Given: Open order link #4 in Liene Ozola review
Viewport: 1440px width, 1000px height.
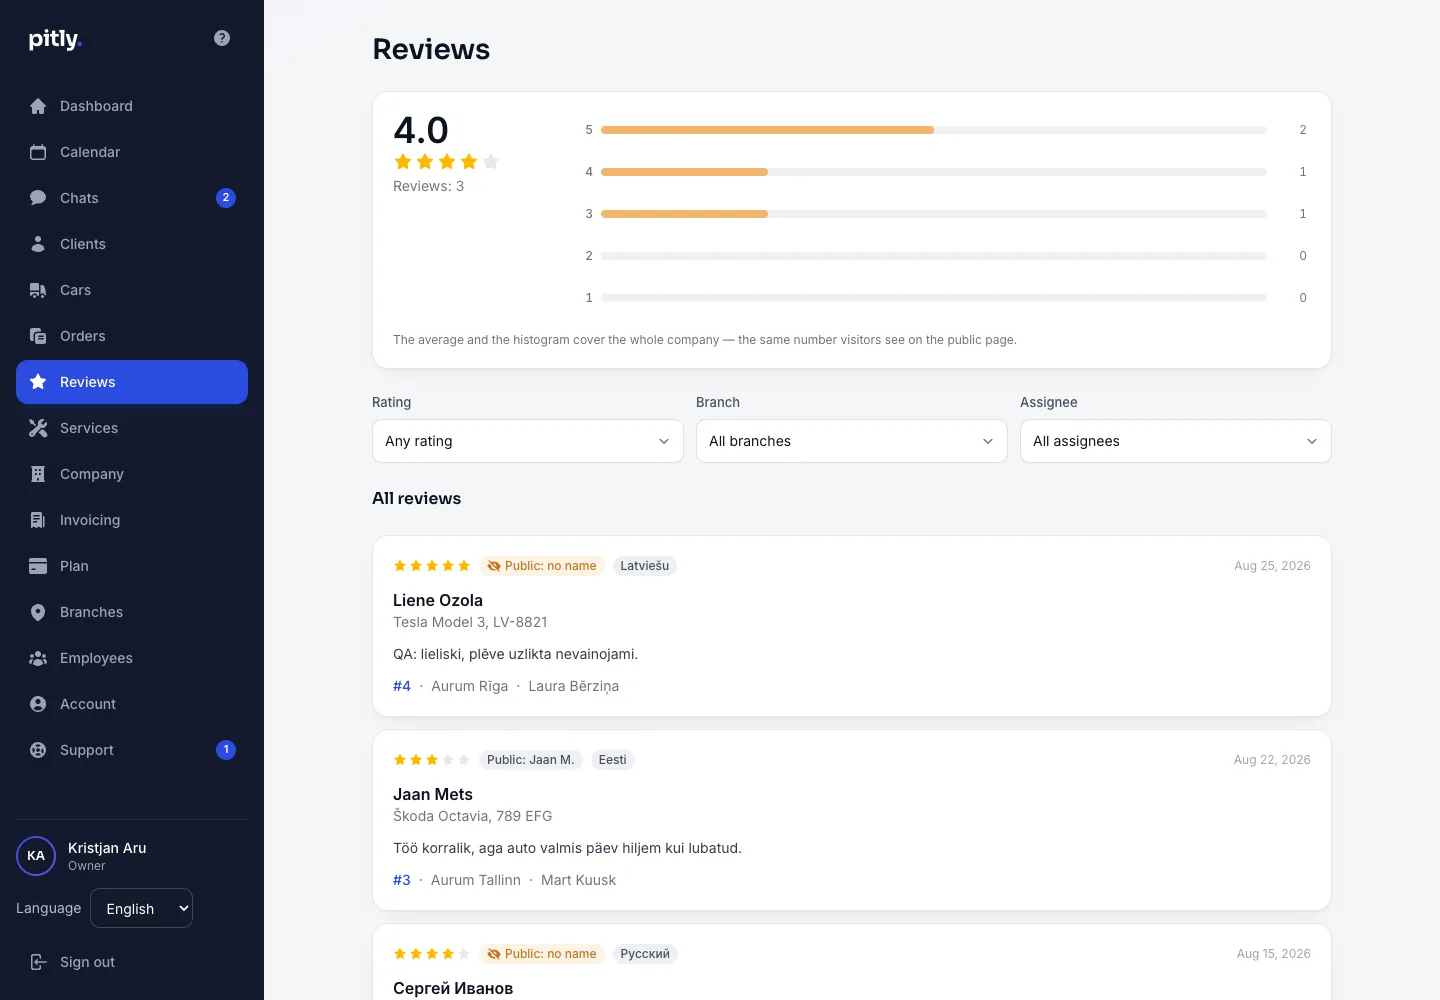Looking at the screenshot, I should click(402, 686).
